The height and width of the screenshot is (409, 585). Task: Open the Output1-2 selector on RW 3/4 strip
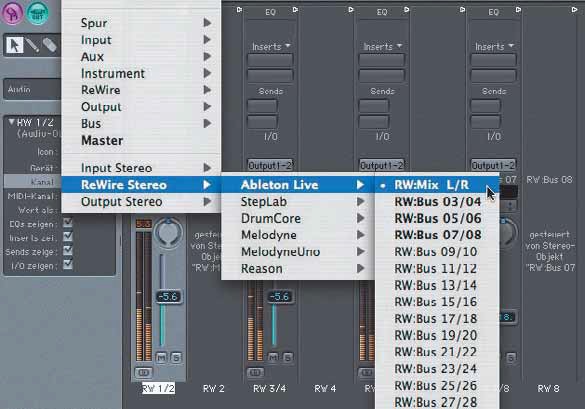pyautogui.click(x=270, y=165)
